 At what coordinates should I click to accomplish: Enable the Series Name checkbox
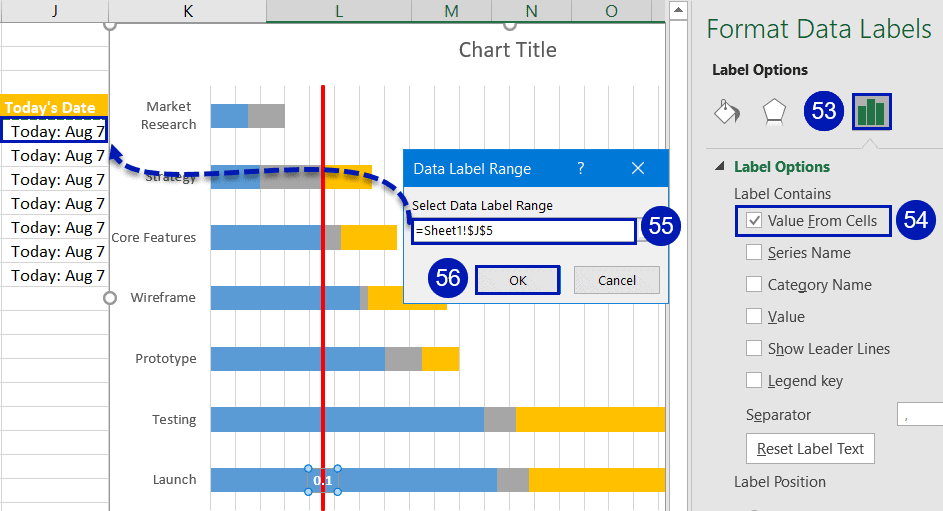(753, 253)
